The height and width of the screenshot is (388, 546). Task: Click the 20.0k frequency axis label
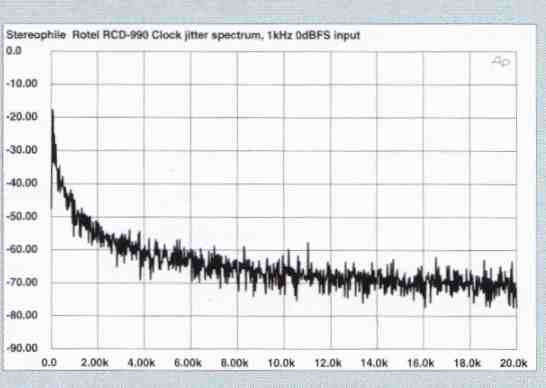[x=514, y=363]
